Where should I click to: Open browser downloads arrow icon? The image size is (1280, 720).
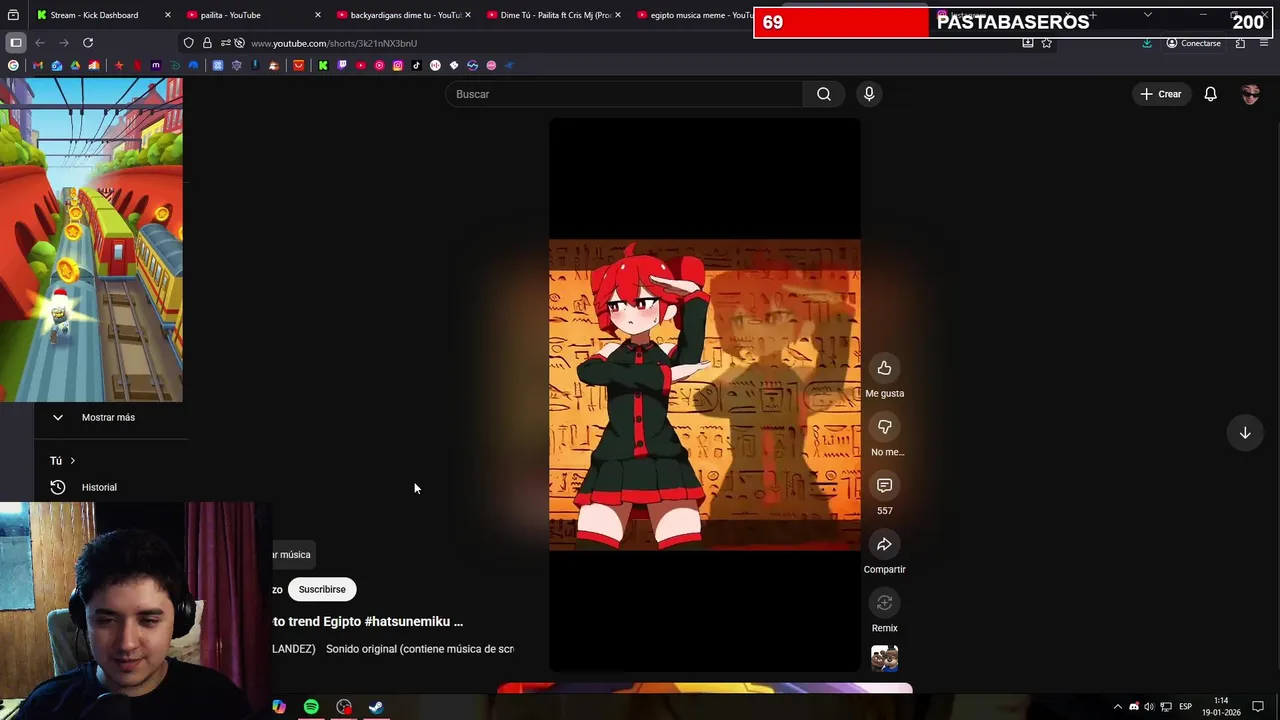[x=1147, y=43]
